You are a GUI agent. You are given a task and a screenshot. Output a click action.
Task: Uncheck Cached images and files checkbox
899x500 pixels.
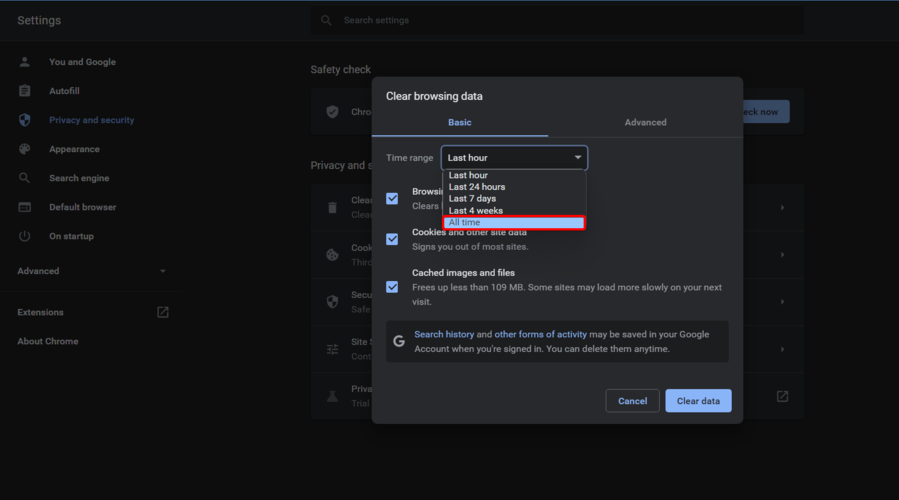tap(392, 287)
